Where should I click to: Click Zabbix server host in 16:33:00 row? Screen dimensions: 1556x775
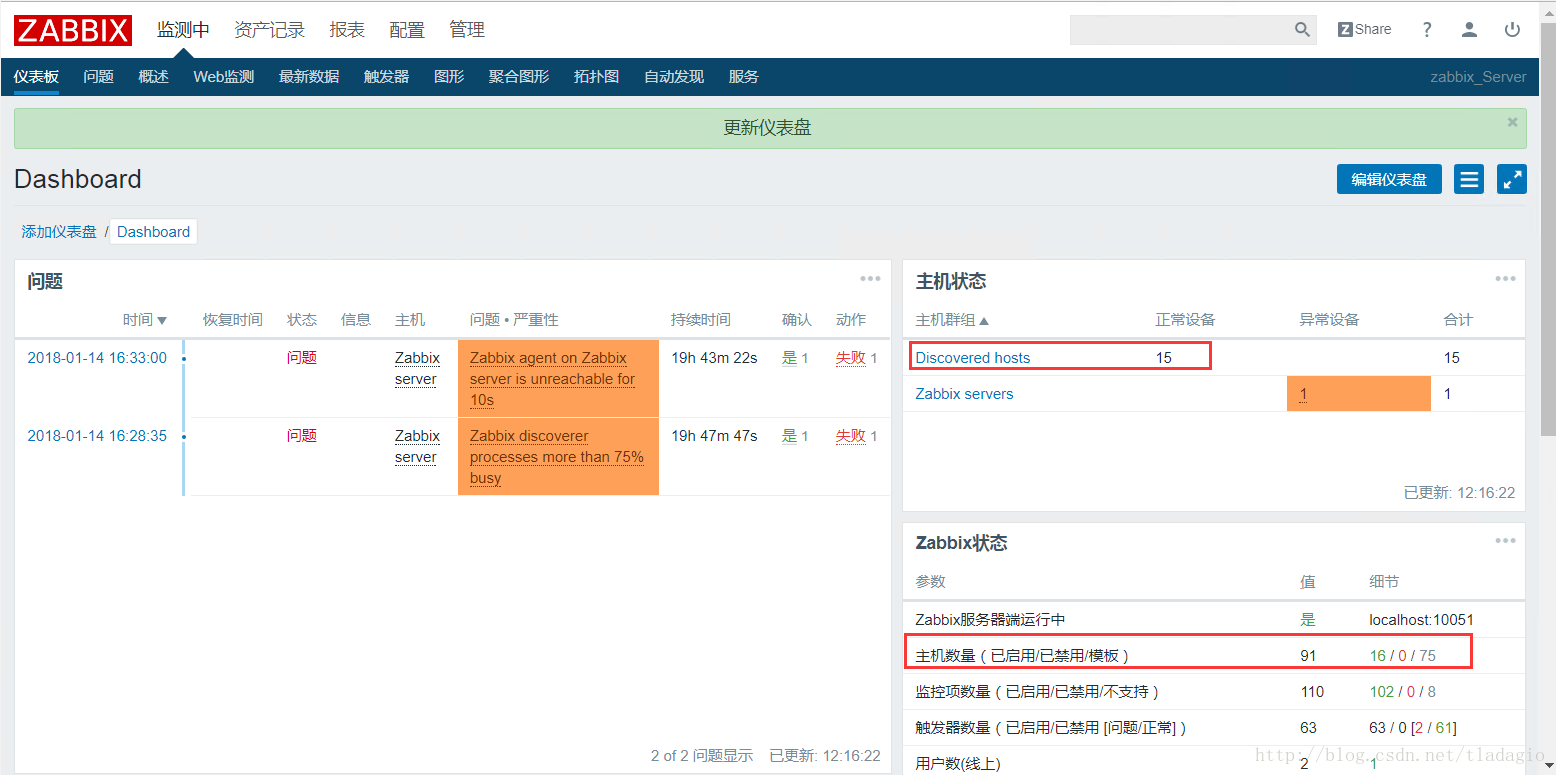417,369
